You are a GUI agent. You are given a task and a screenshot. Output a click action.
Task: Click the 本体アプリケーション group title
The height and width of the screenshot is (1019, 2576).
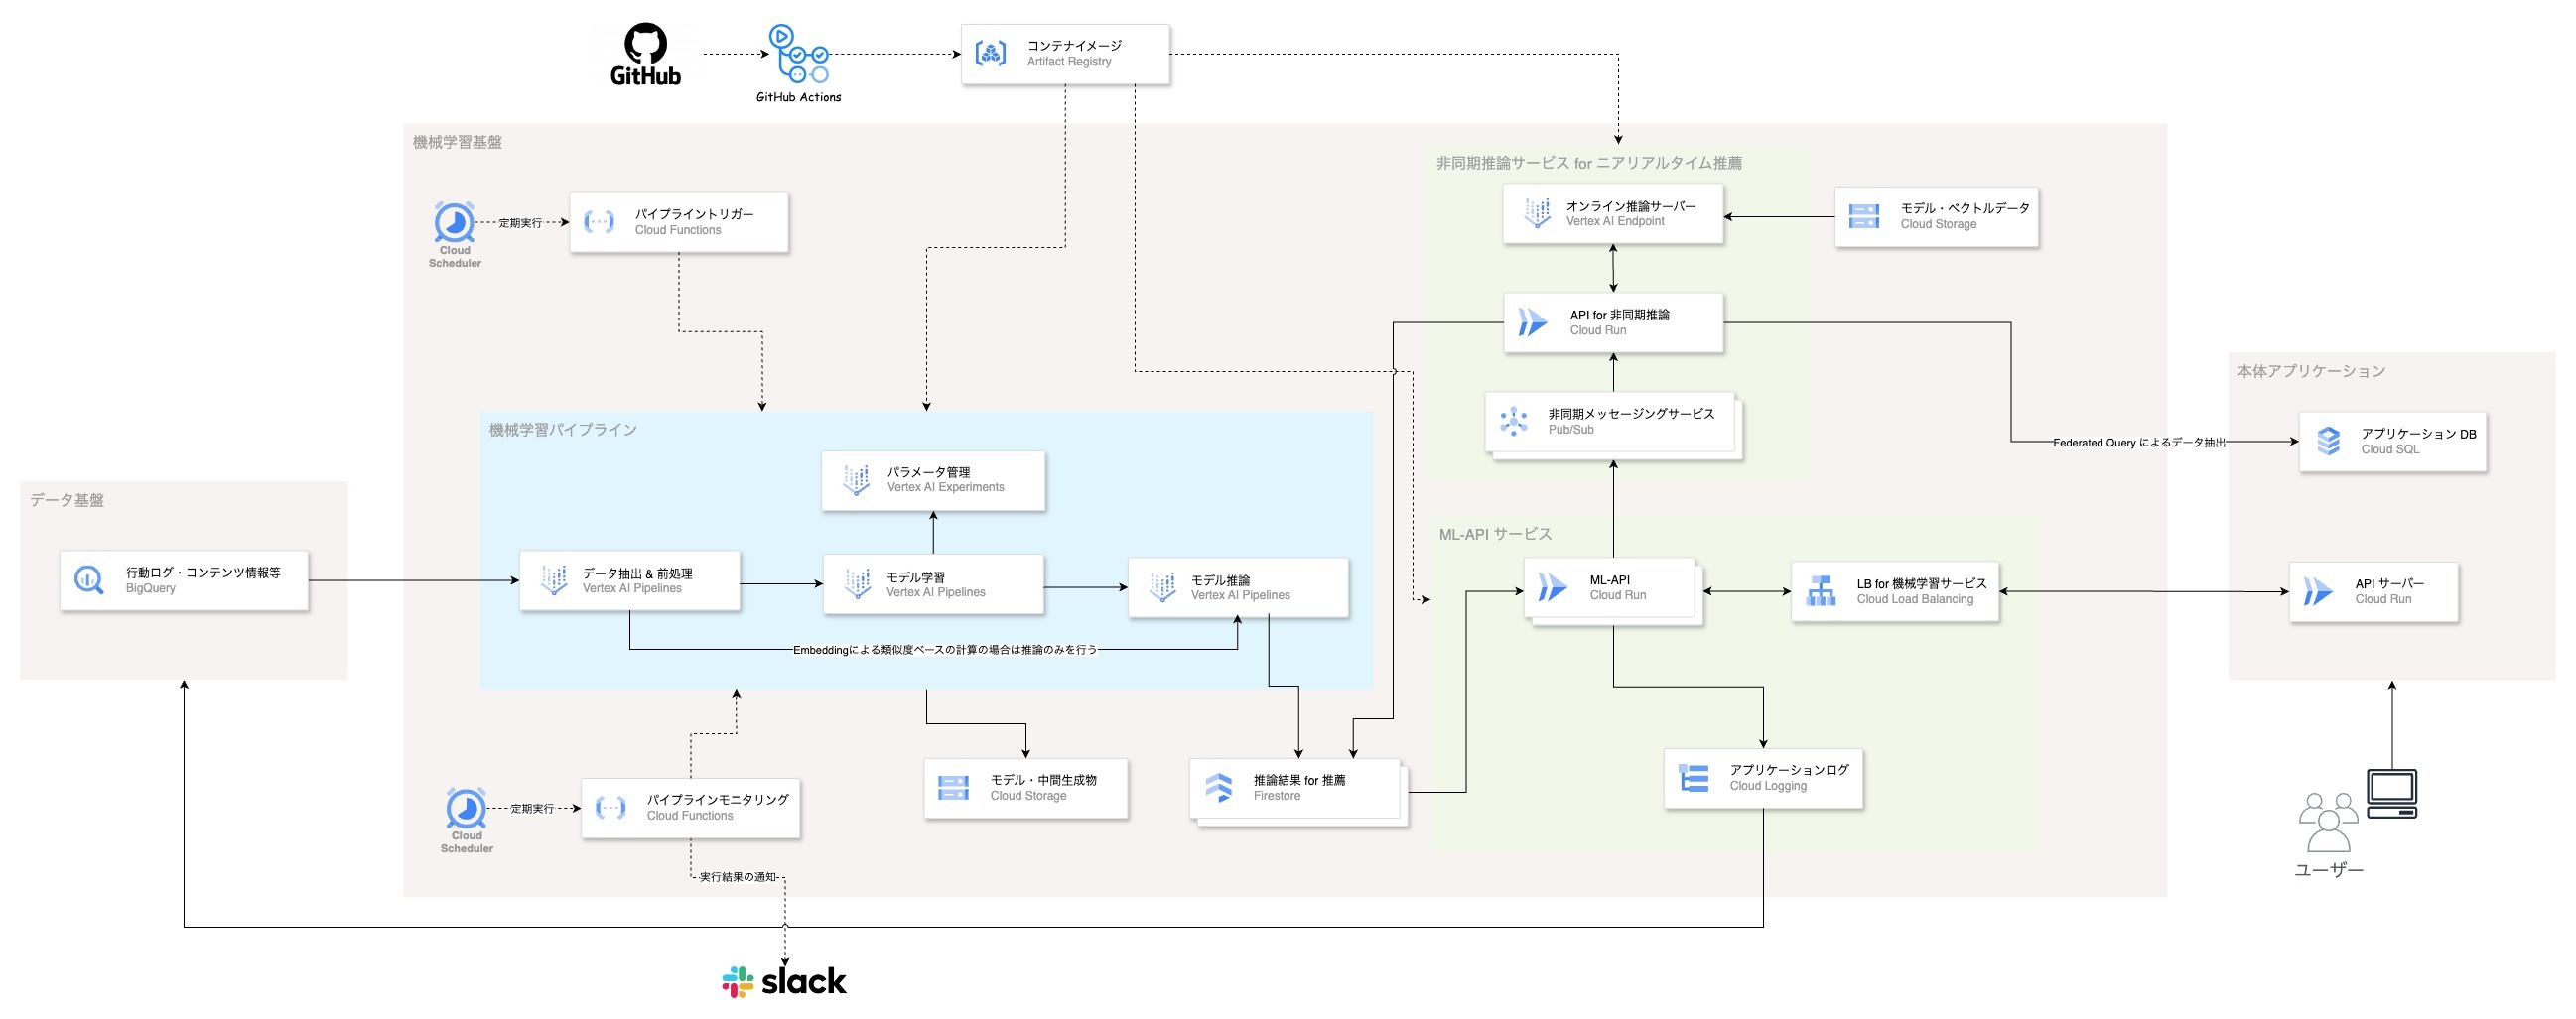tap(2311, 371)
